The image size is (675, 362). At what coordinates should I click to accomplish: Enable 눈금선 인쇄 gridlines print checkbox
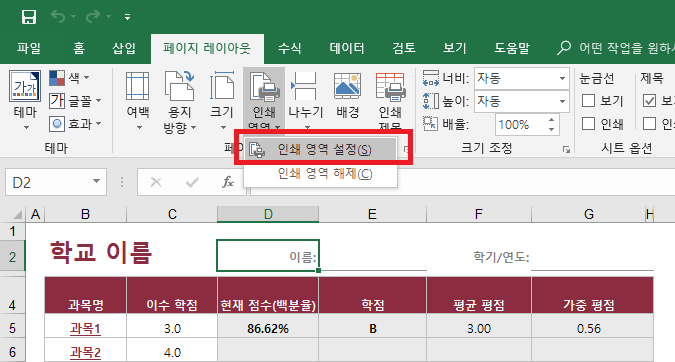588,124
